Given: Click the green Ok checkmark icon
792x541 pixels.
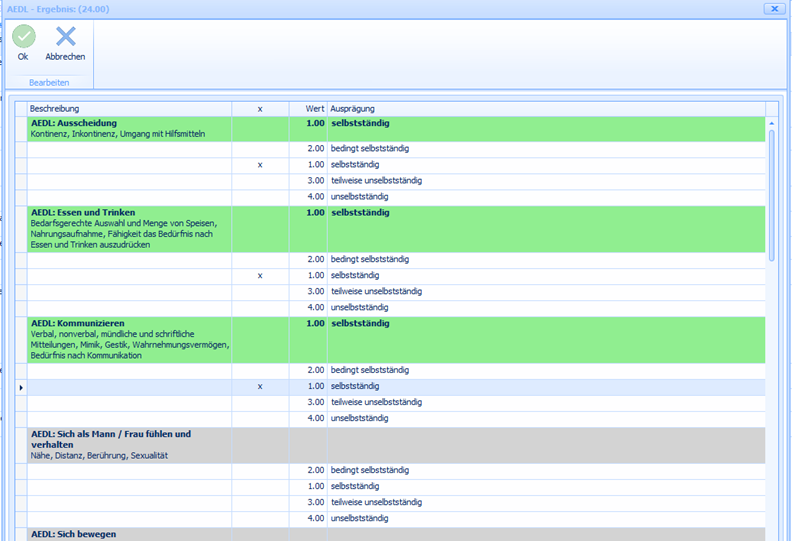Looking at the screenshot, I should tap(23, 37).
